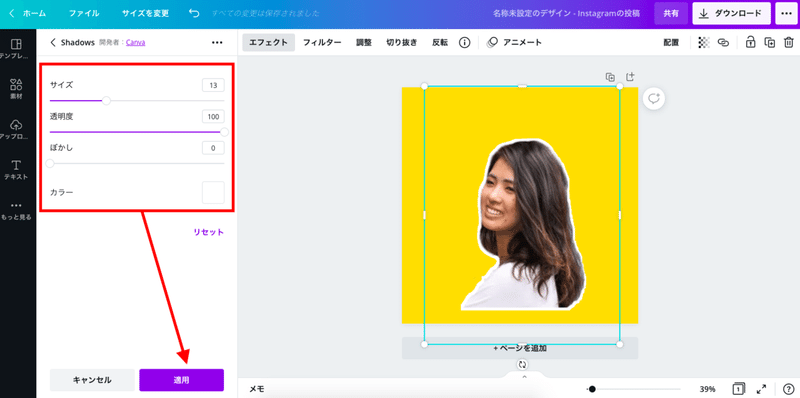Click the 適用 apply button
The image size is (800, 398).
tap(182, 380)
